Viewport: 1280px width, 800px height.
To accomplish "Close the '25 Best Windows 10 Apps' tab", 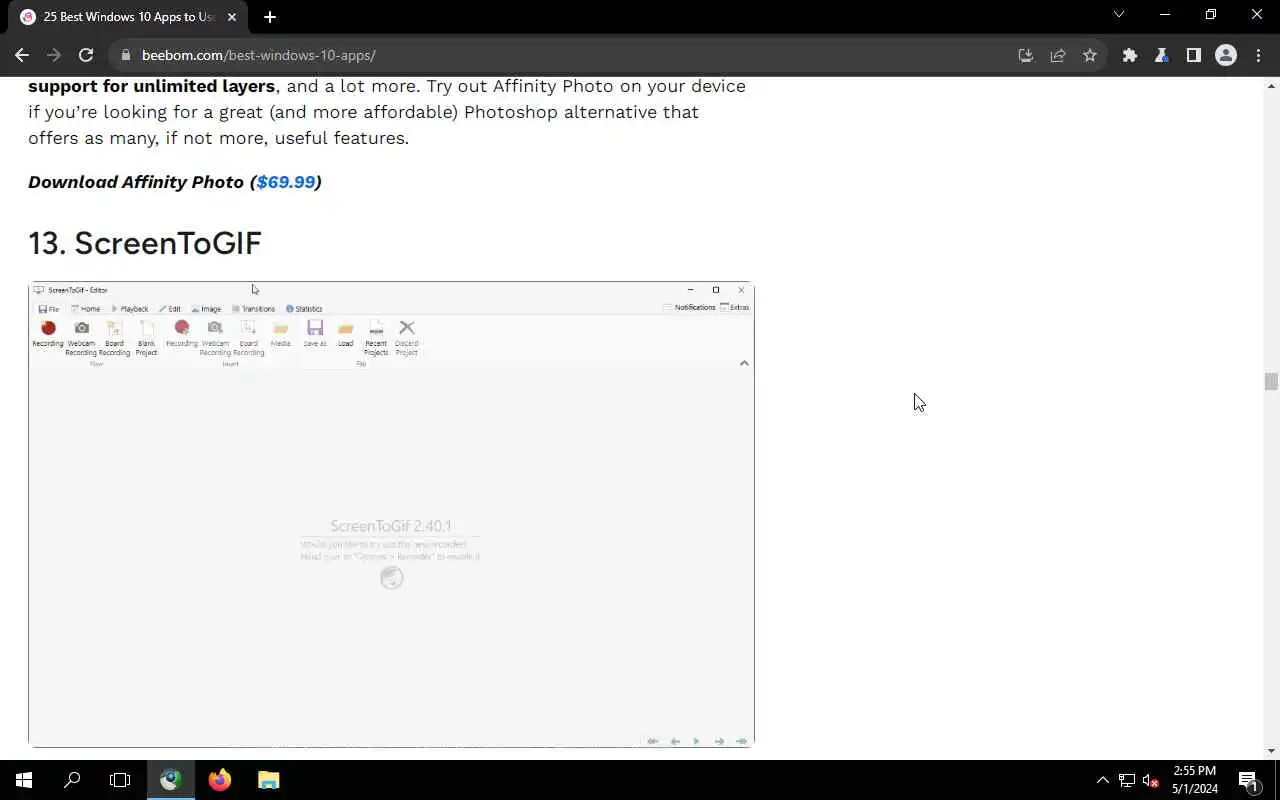I will click(232, 17).
